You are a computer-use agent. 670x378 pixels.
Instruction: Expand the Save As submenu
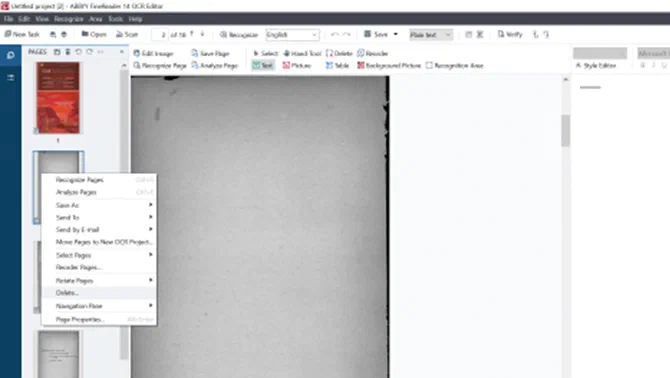[x=99, y=205]
